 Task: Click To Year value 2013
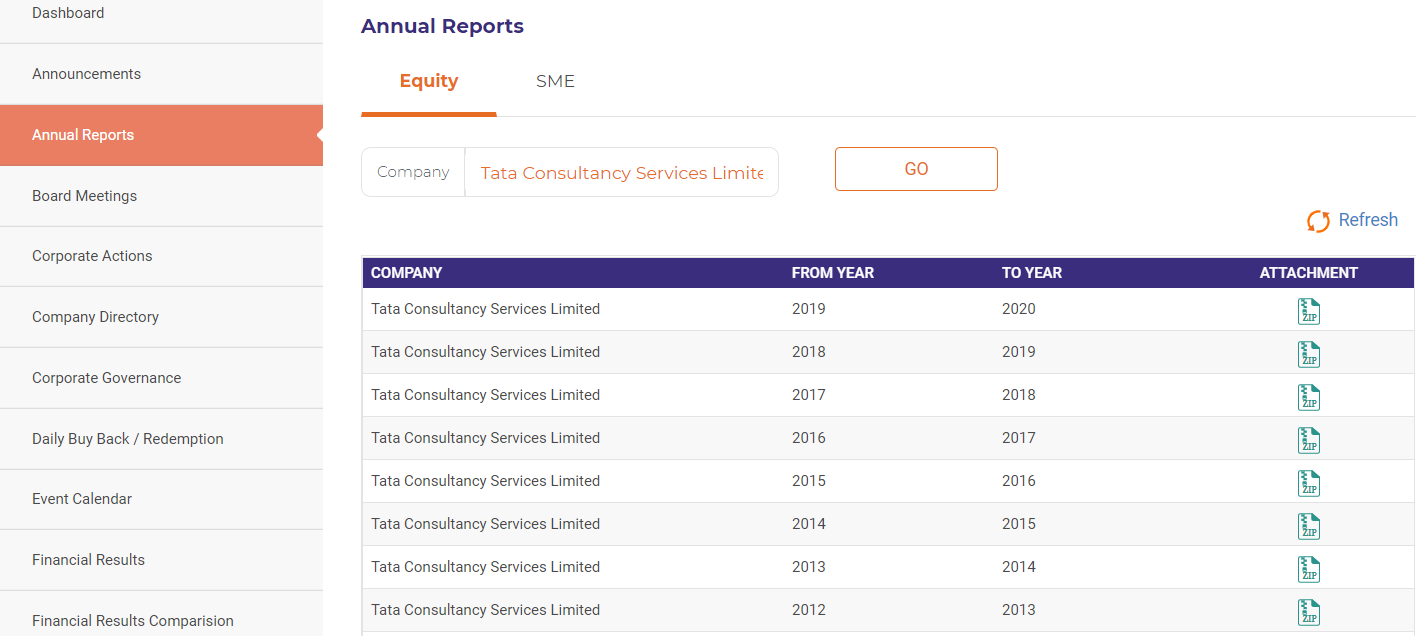tap(1019, 610)
